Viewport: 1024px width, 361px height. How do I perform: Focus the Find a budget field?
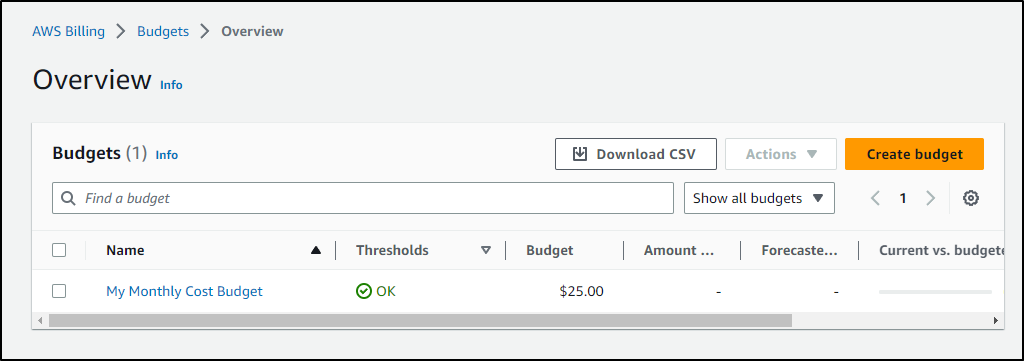(362, 198)
